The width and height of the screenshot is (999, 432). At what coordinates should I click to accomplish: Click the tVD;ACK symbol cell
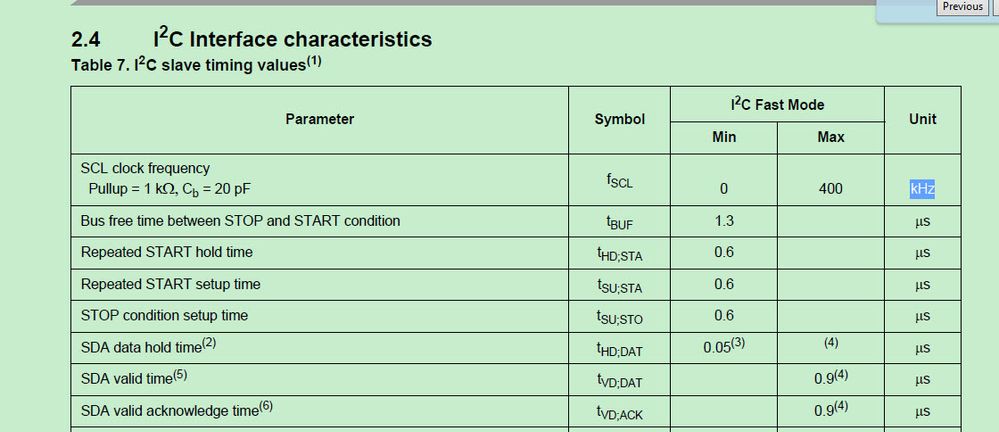(619, 412)
